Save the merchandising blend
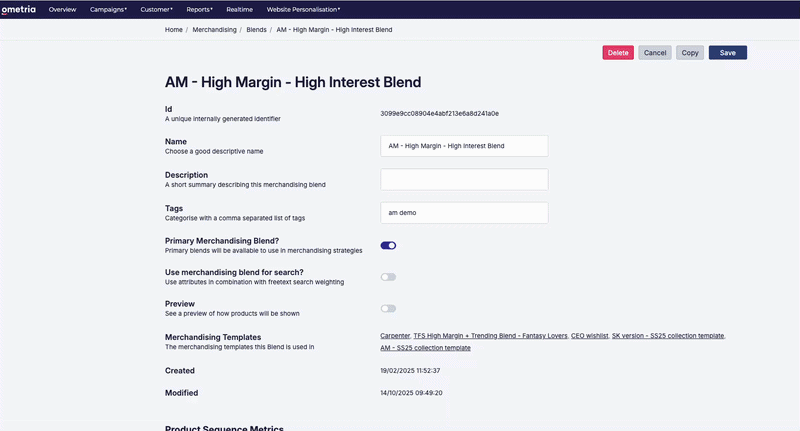The height and width of the screenshot is (431, 800). [x=728, y=53]
